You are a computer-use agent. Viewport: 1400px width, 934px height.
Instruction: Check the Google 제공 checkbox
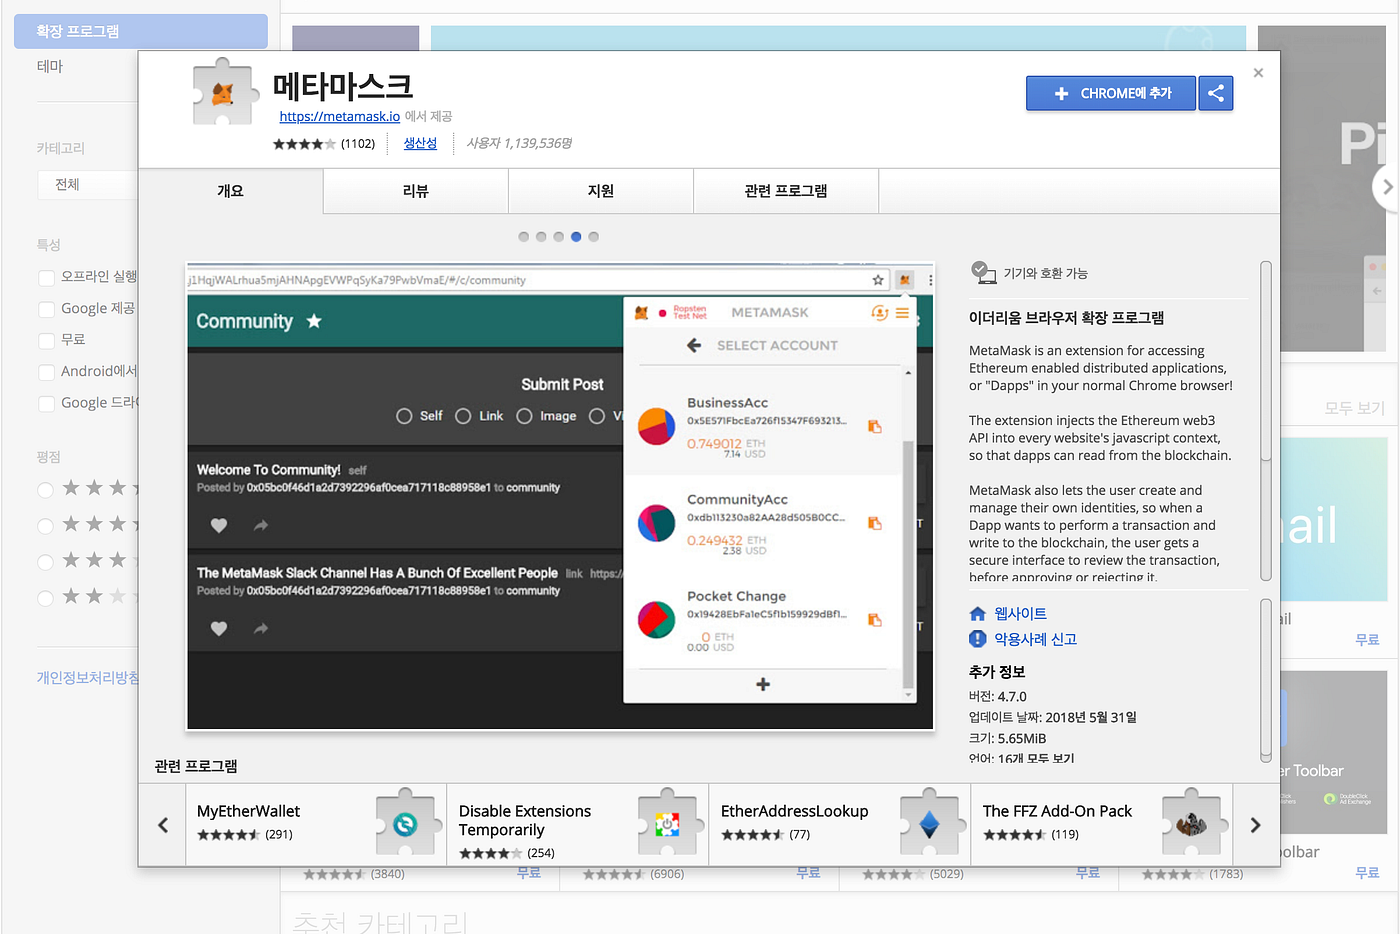click(x=46, y=309)
